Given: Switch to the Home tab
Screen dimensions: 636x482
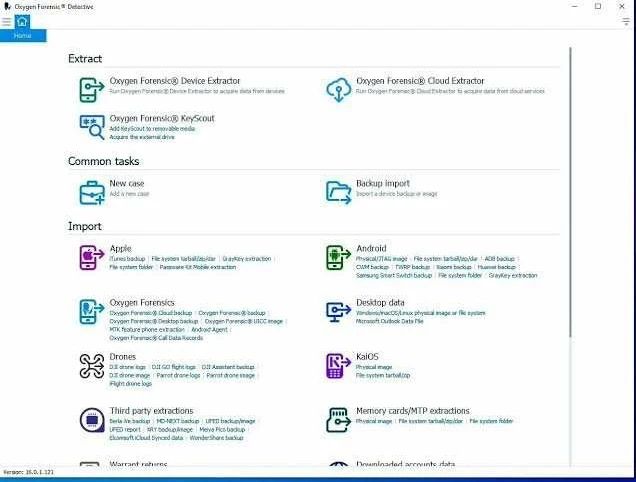Looking at the screenshot, I should pos(23,28).
